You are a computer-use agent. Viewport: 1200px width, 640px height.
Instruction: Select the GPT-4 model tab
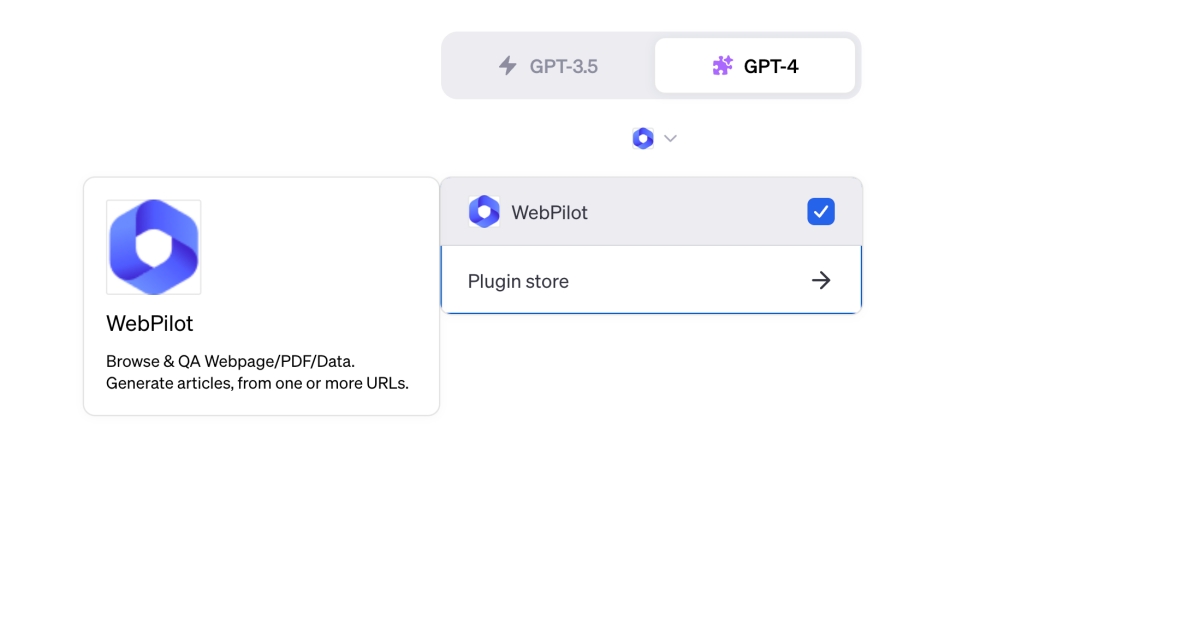click(755, 66)
